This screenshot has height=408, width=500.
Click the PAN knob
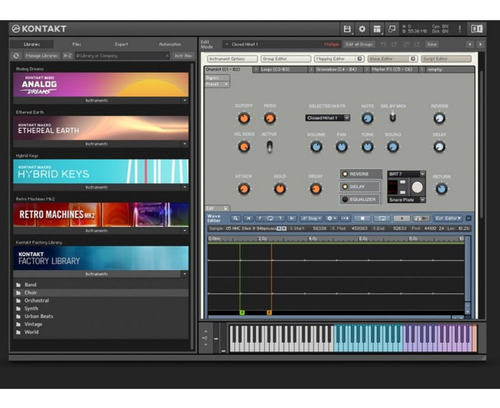point(341,147)
